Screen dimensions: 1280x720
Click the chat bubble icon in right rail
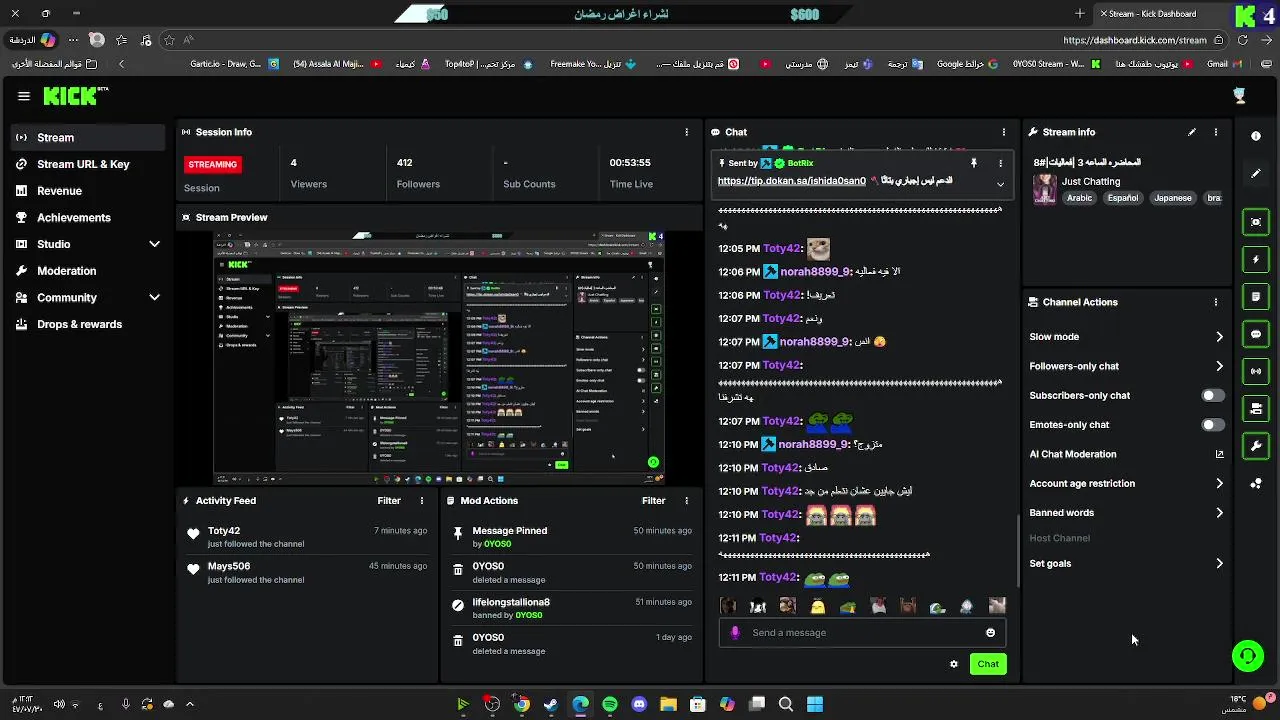[x=1256, y=334]
